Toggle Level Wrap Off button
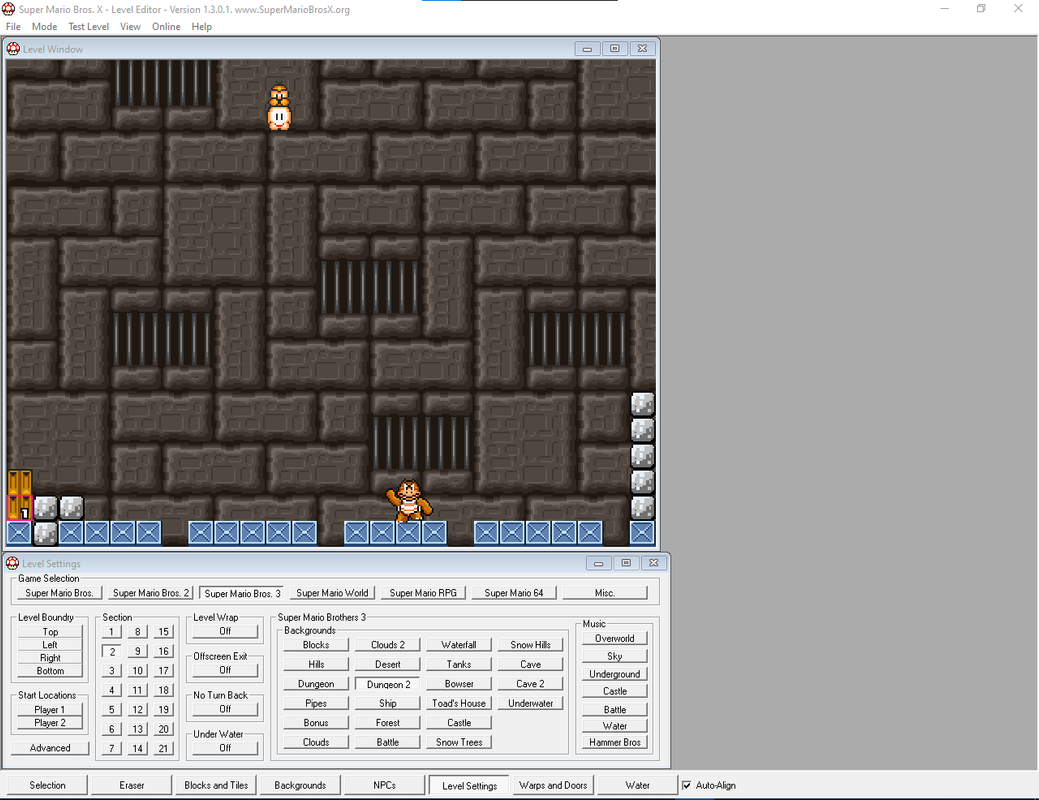Viewport: 1039px width, 800px height. [x=225, y=632]
